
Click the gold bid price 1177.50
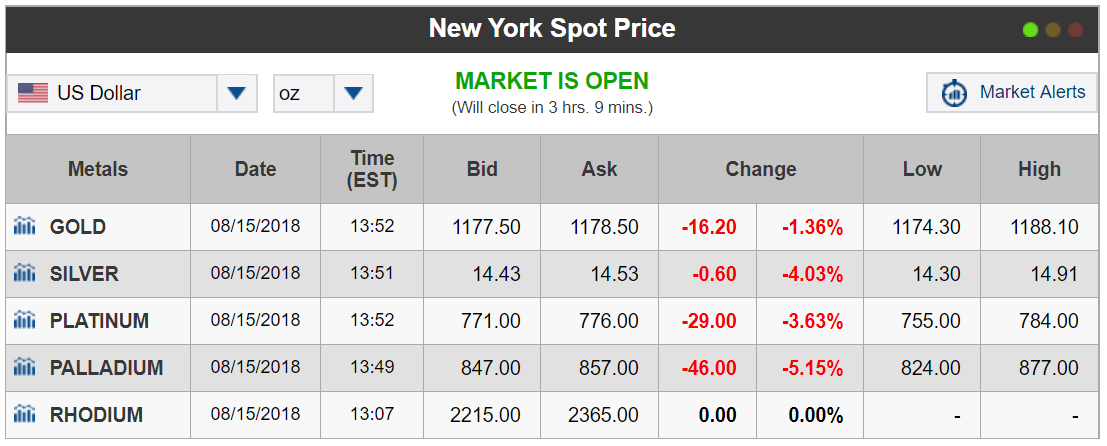pos(486,227)
